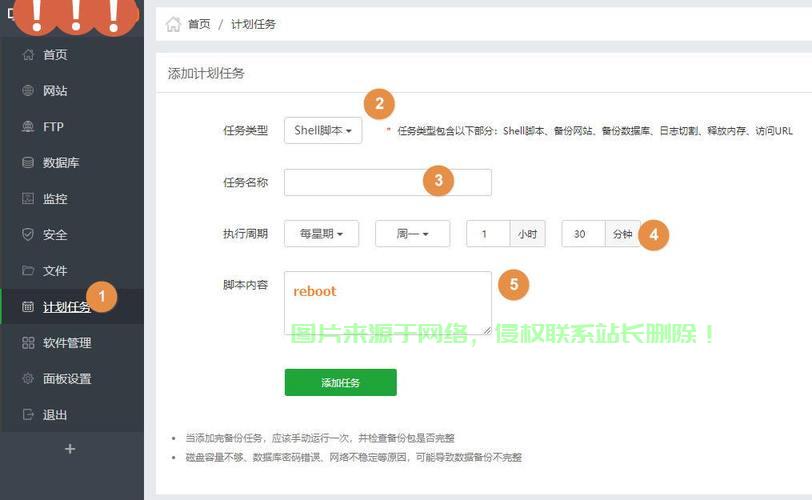812x500 pixels.
Task: Click the 分钟 unit label
Action: pyautogui.click(x=622, y=234)
